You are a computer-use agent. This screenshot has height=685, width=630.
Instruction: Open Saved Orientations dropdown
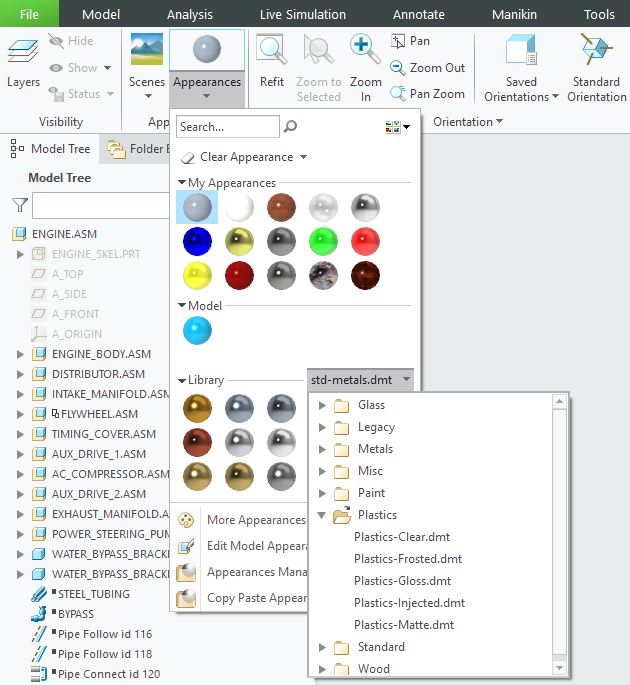pos(521,68)
